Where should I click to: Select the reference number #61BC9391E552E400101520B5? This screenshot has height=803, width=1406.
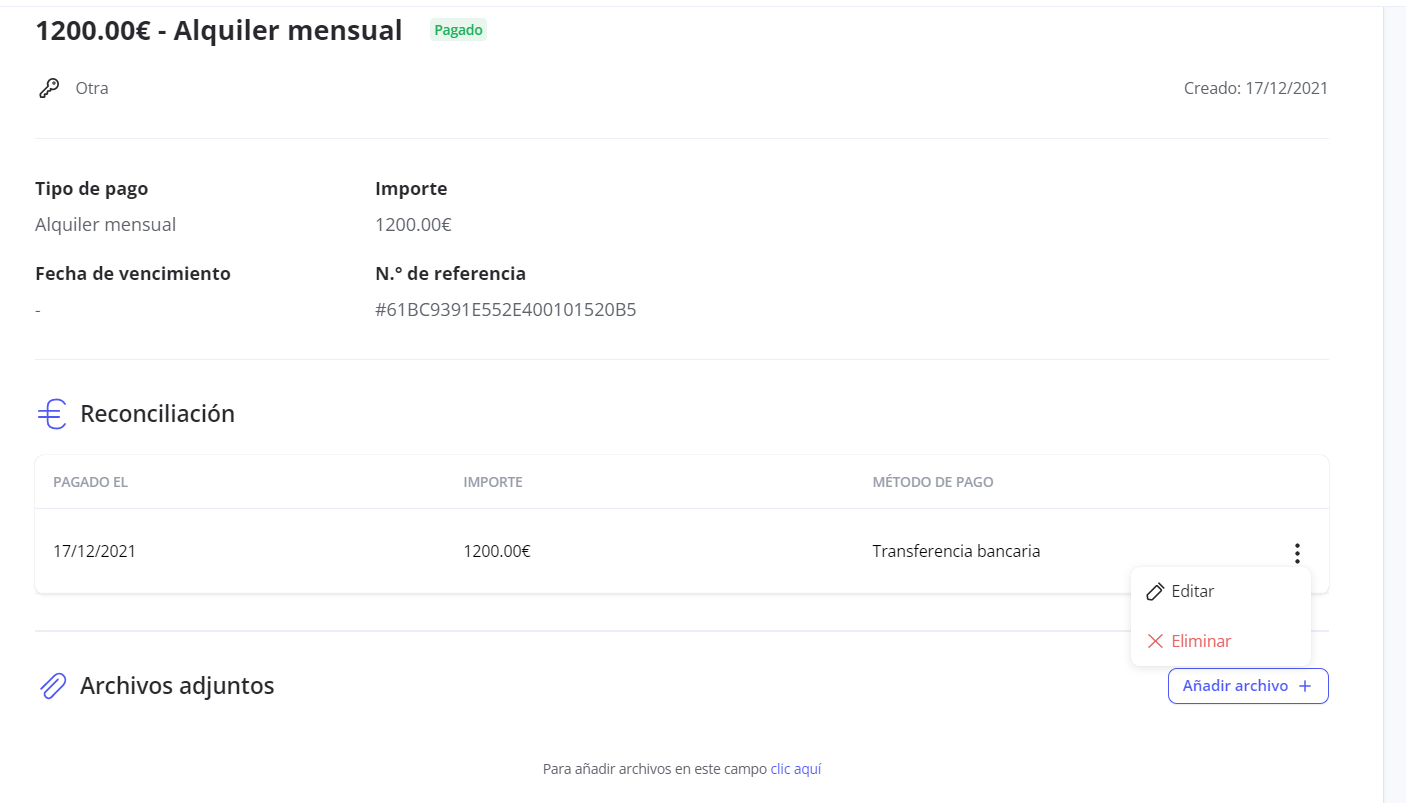505,310
